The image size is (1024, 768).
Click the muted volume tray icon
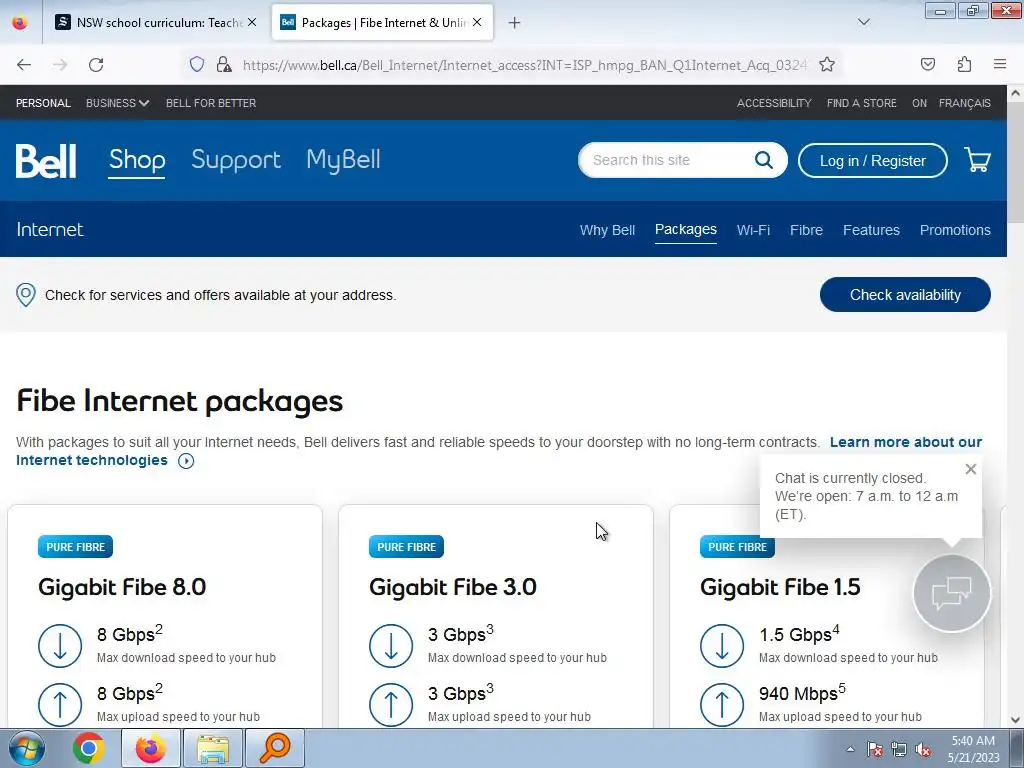point(923,750)
